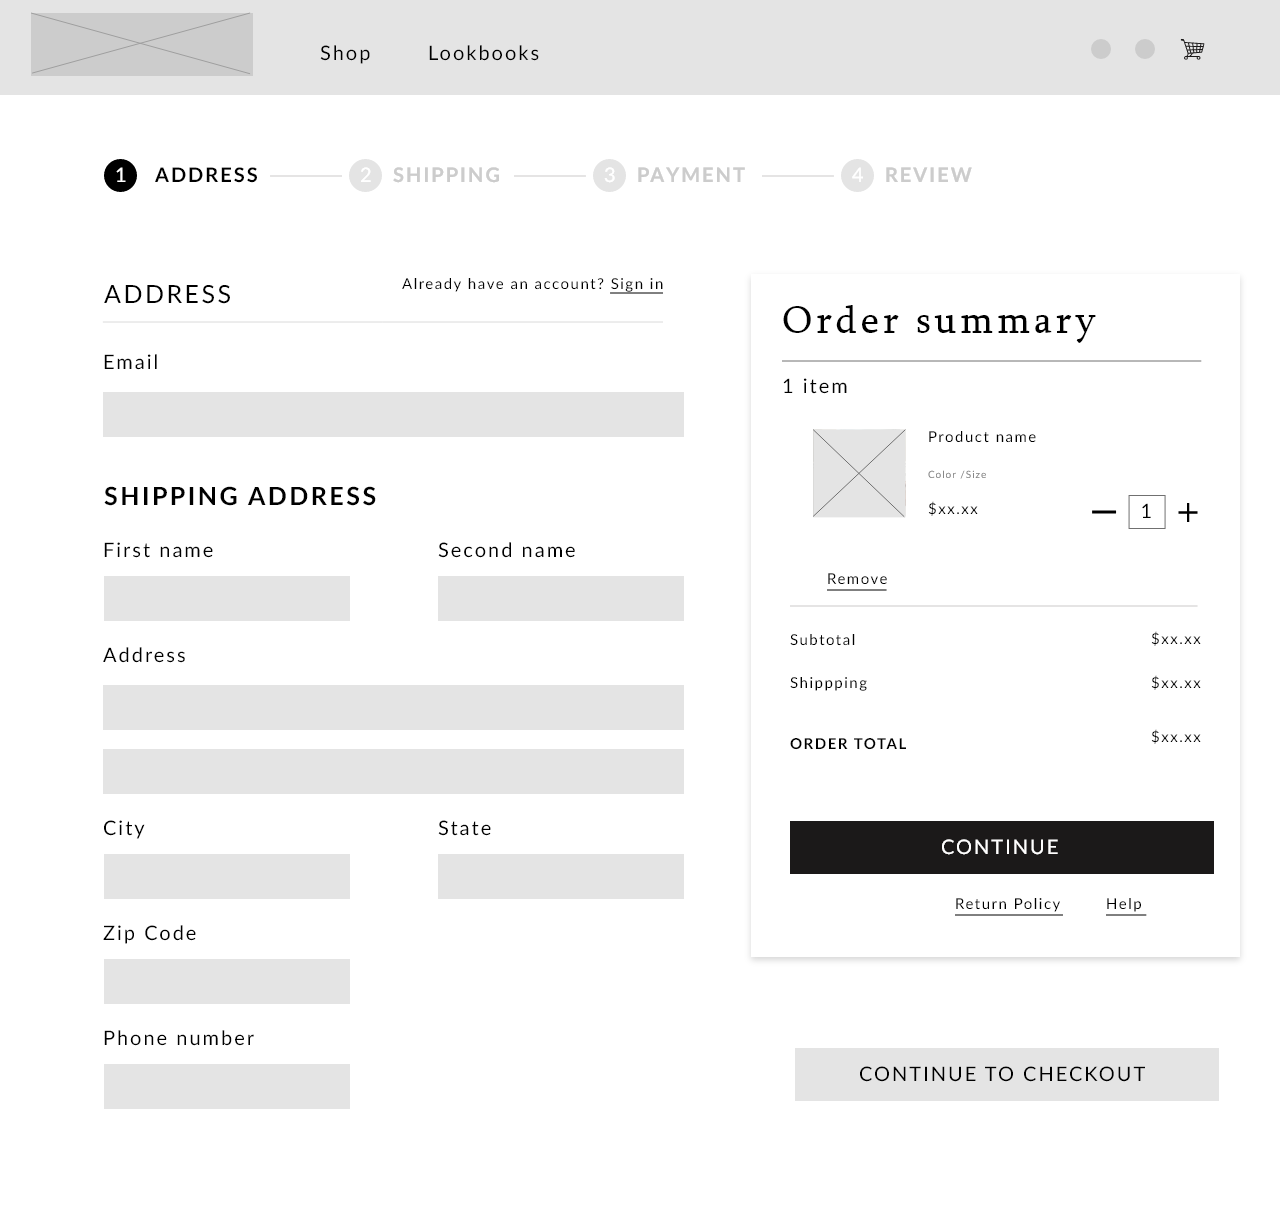Open the shopping cart icon
This screenshot has height=1219, width=1280.
coord(1192,49)
